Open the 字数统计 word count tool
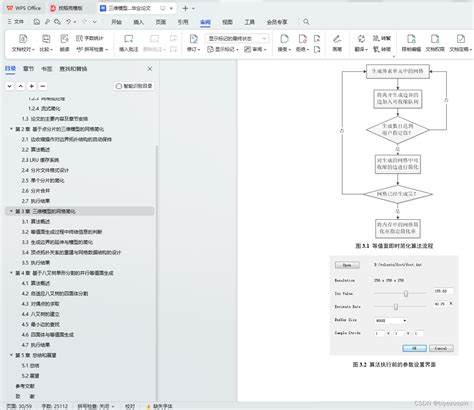This screenshot has width=474, height=410. [90, 38]
